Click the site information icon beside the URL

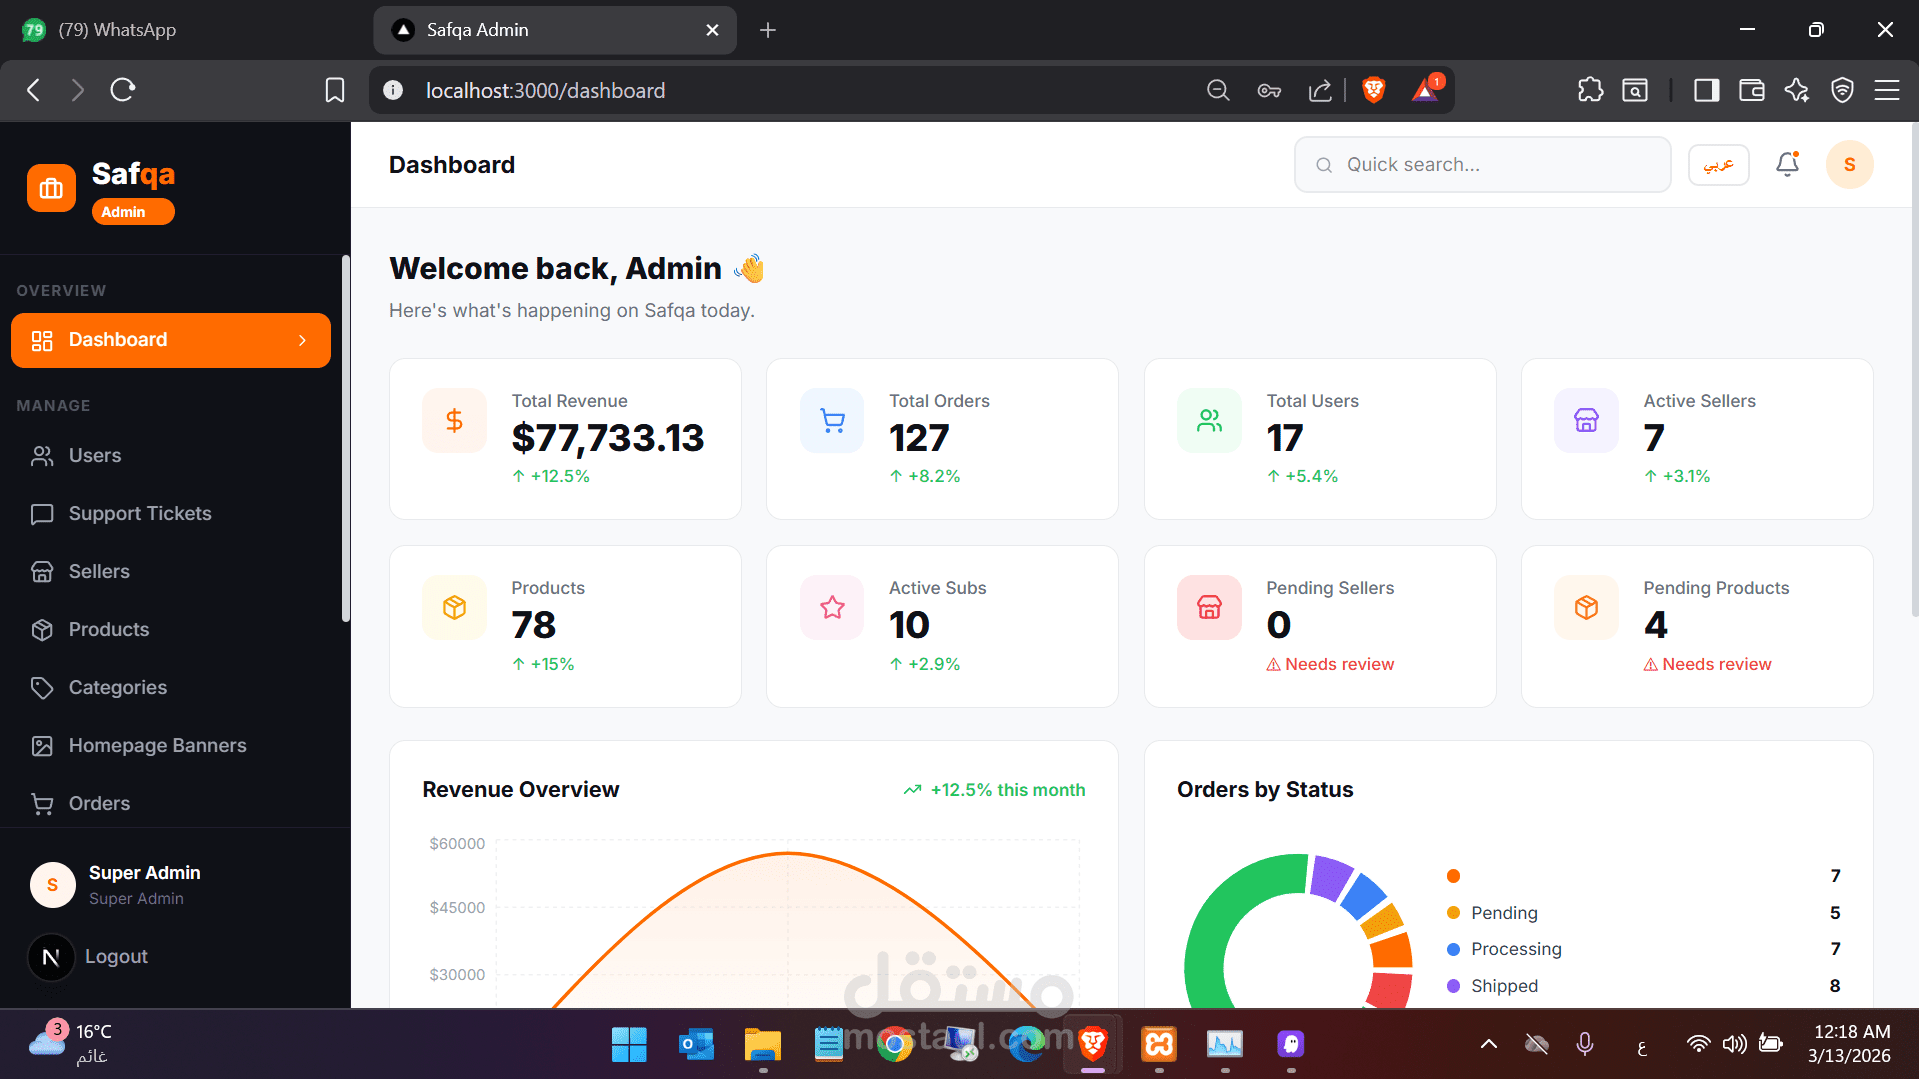[393, 90]
